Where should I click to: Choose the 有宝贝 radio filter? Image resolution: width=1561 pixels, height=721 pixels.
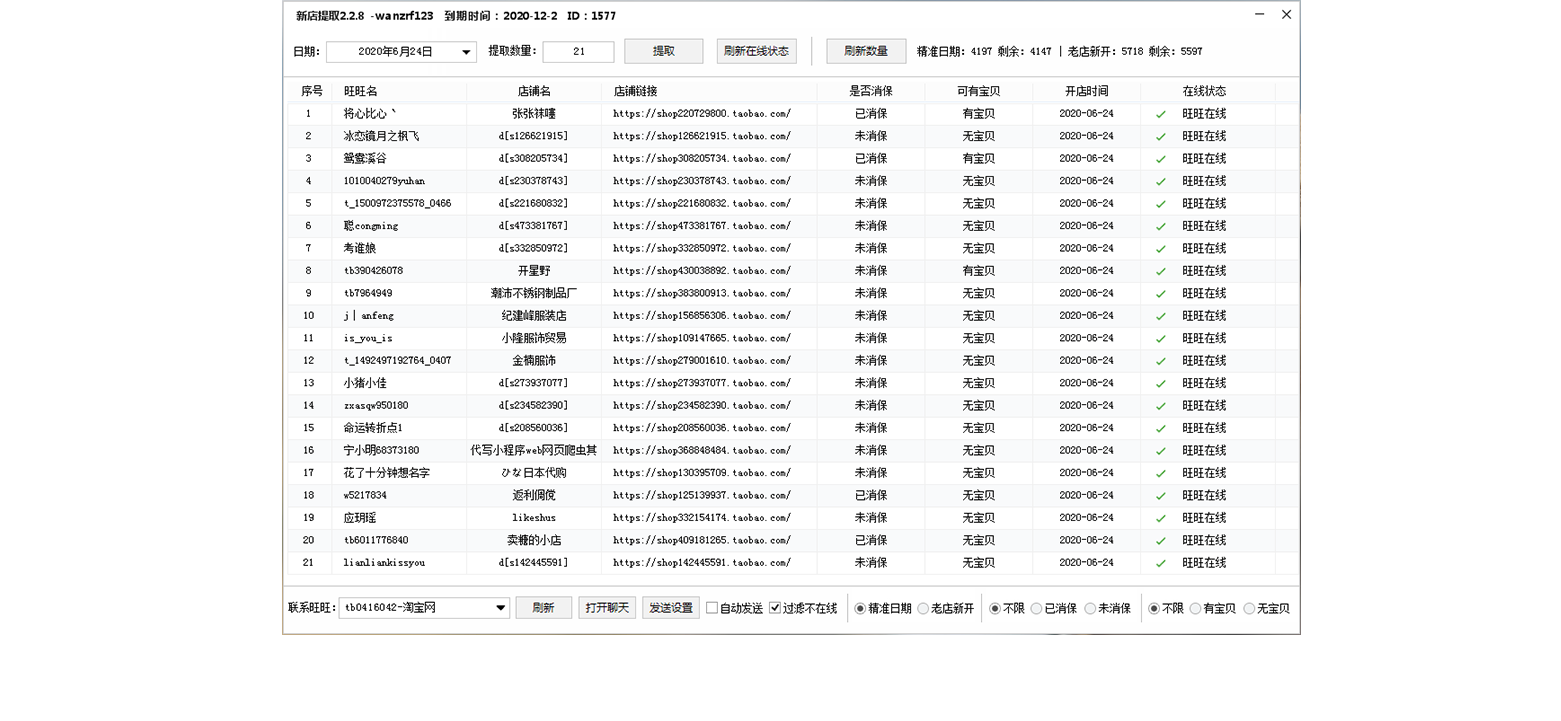click(1195, 608)
